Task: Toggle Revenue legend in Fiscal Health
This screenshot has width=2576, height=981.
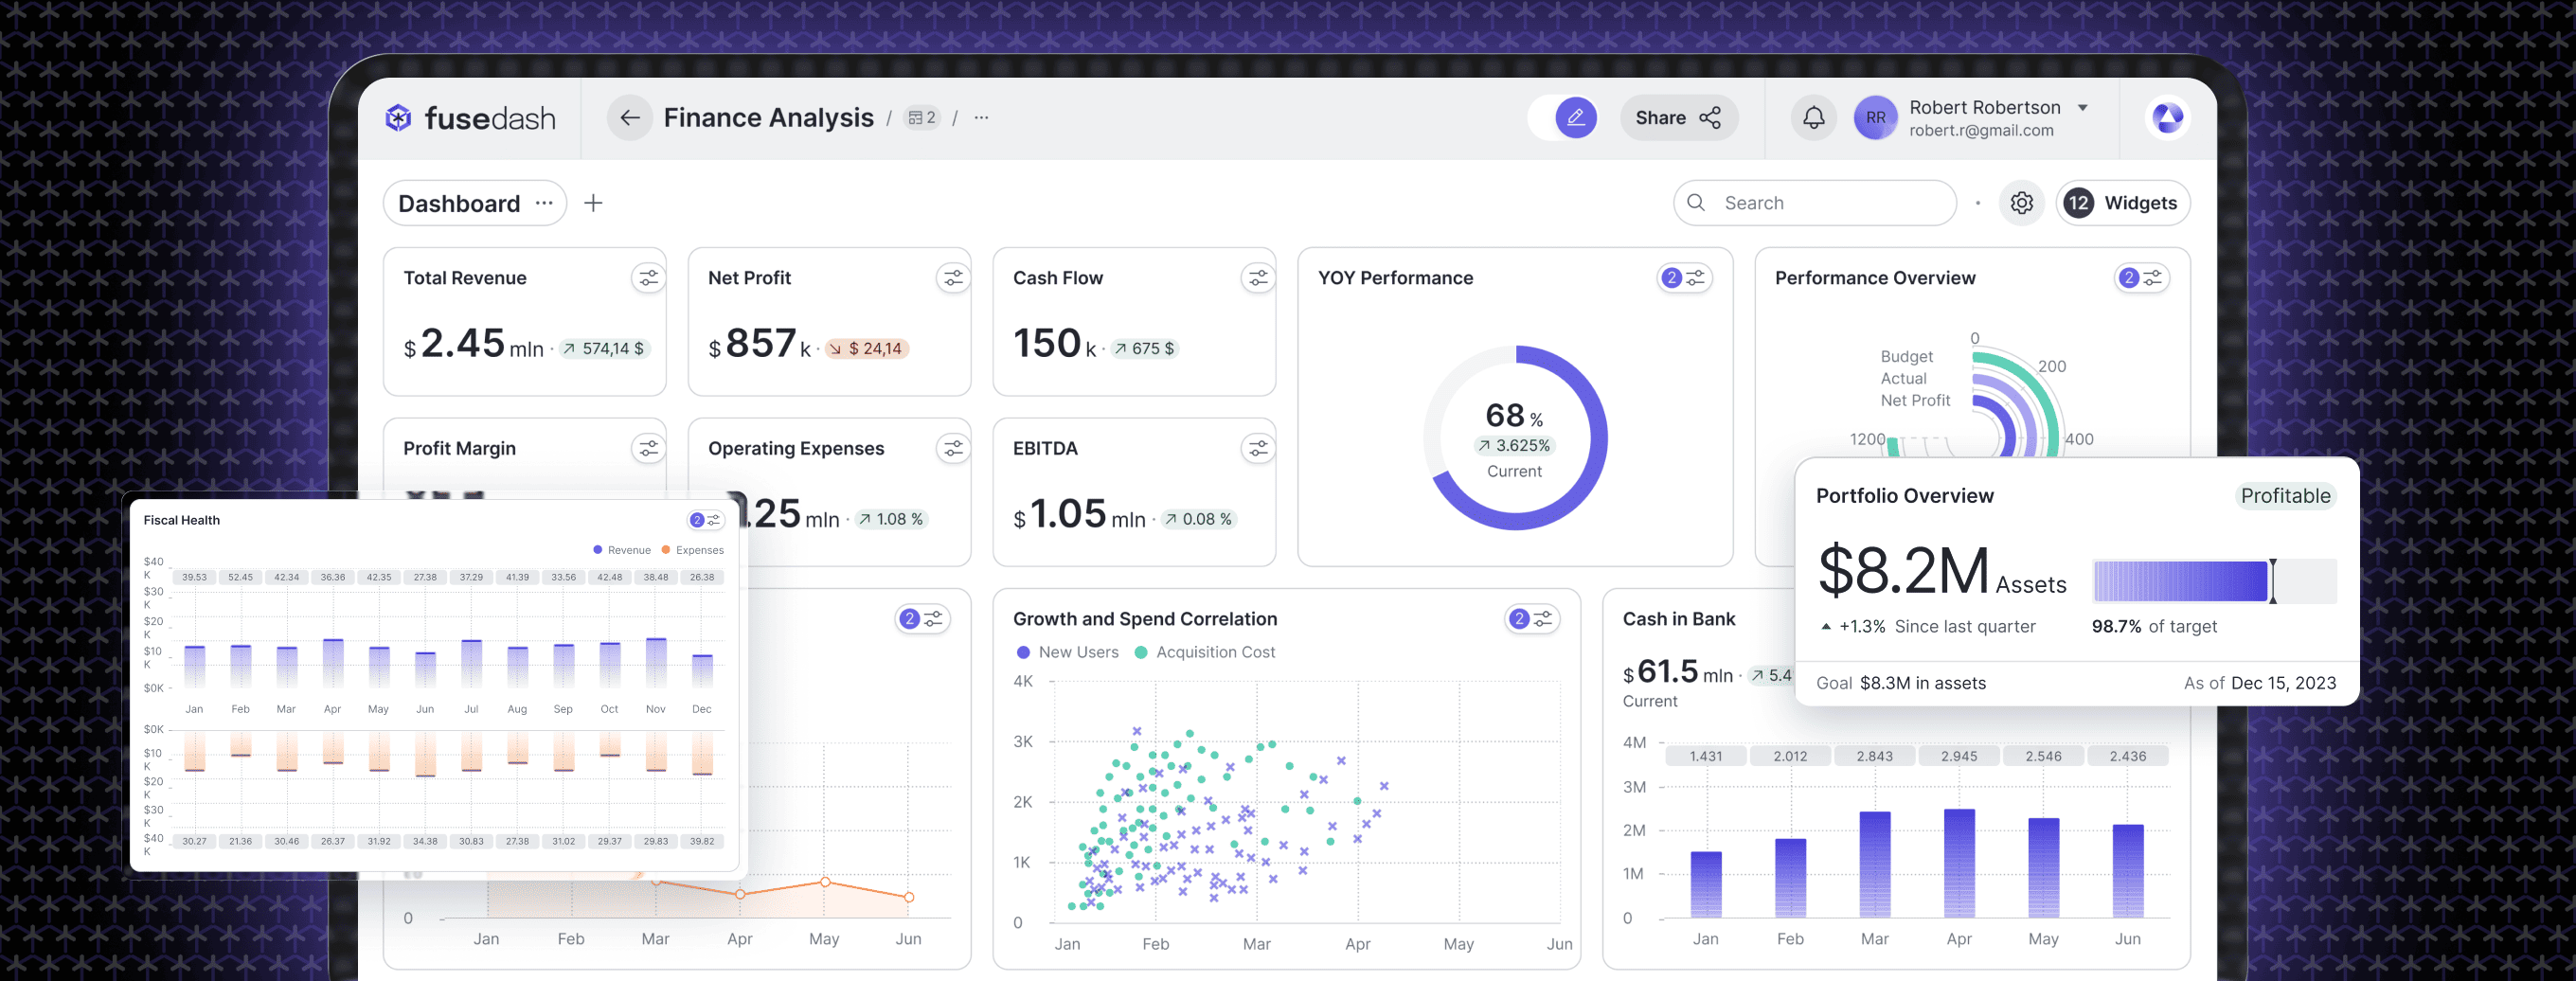Action: click(622, 550)
